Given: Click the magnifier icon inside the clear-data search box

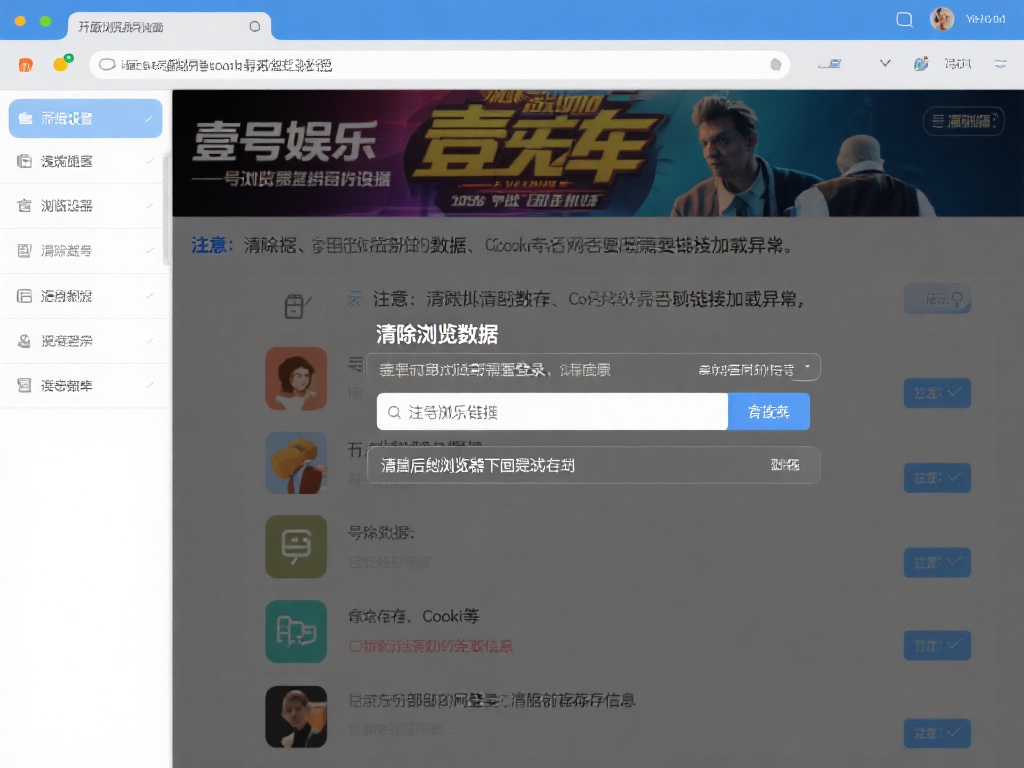Looking at the screenshot, I should click(x=394, y=411).
